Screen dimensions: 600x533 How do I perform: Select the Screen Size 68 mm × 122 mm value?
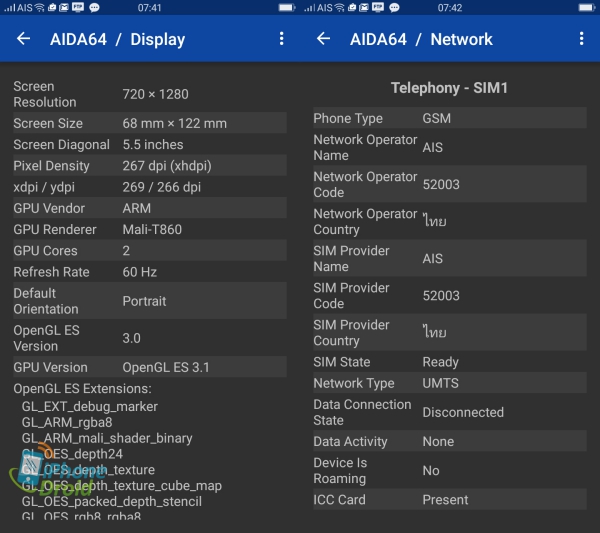[174, 123]
